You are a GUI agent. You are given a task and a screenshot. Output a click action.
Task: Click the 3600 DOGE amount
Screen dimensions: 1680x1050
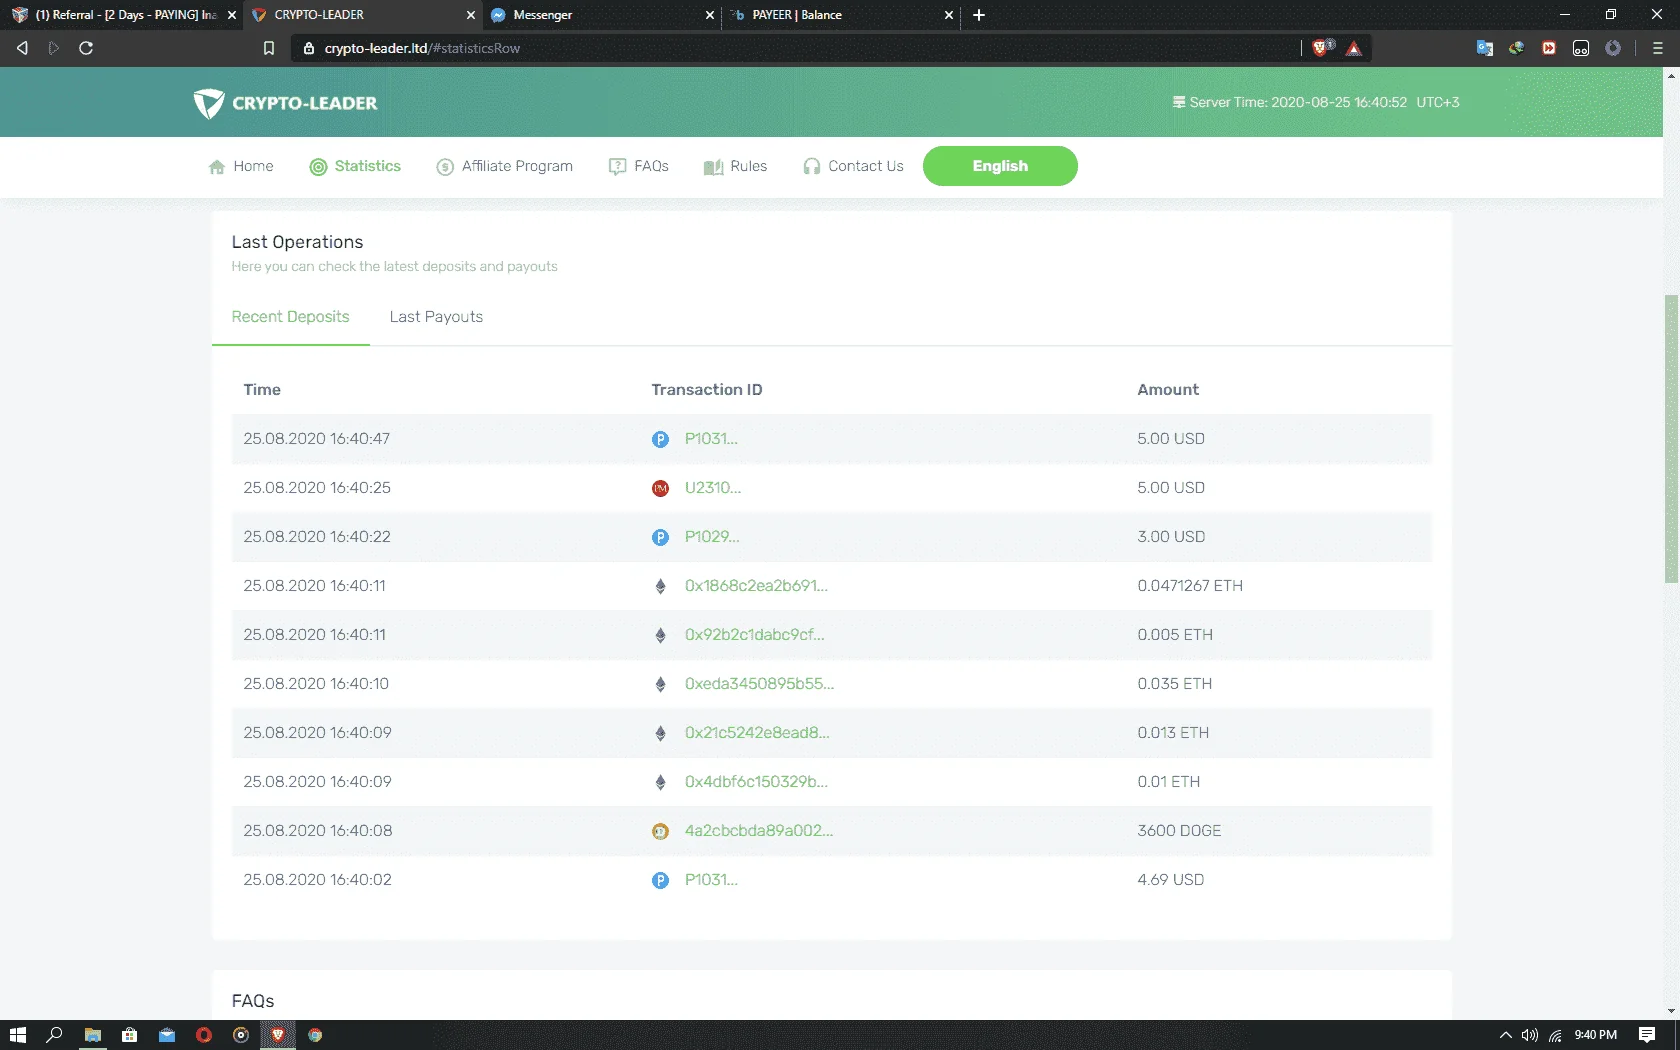pyautogui.click(x=1179, y=831)
